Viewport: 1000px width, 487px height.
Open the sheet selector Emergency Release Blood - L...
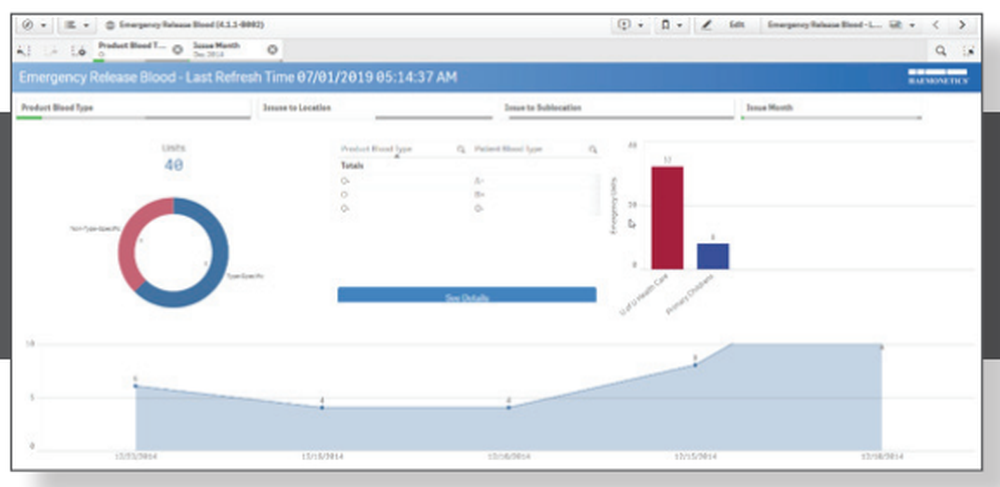pos(824,25)
